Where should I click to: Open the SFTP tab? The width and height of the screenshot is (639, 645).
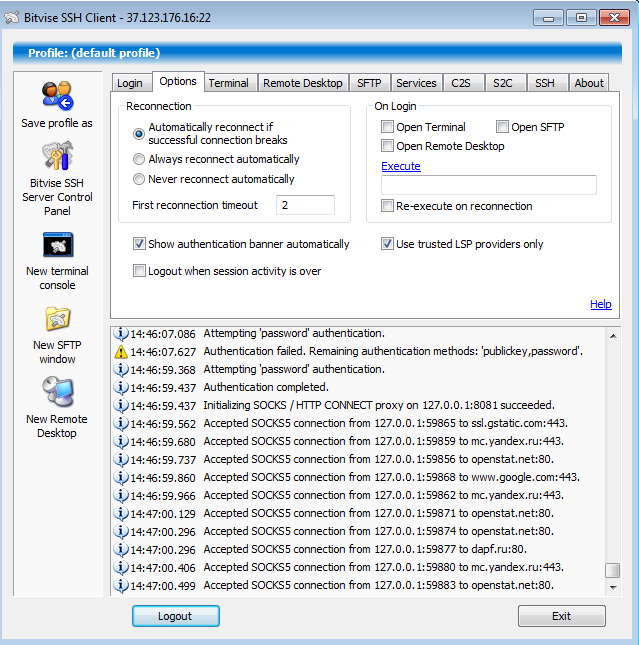[369, 83]
